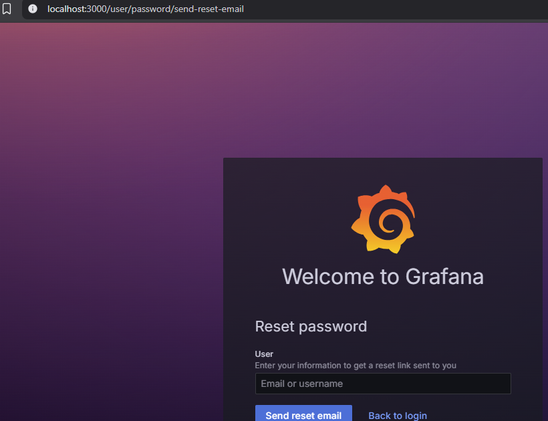Click the bookmark icon in browser toolbar
The width and height of the screenshot is (548, 421).
(7, 9)
